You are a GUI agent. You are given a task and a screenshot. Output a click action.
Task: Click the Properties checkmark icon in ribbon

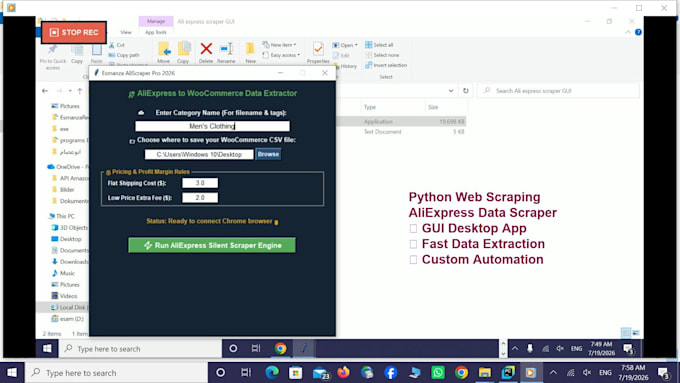318,49
